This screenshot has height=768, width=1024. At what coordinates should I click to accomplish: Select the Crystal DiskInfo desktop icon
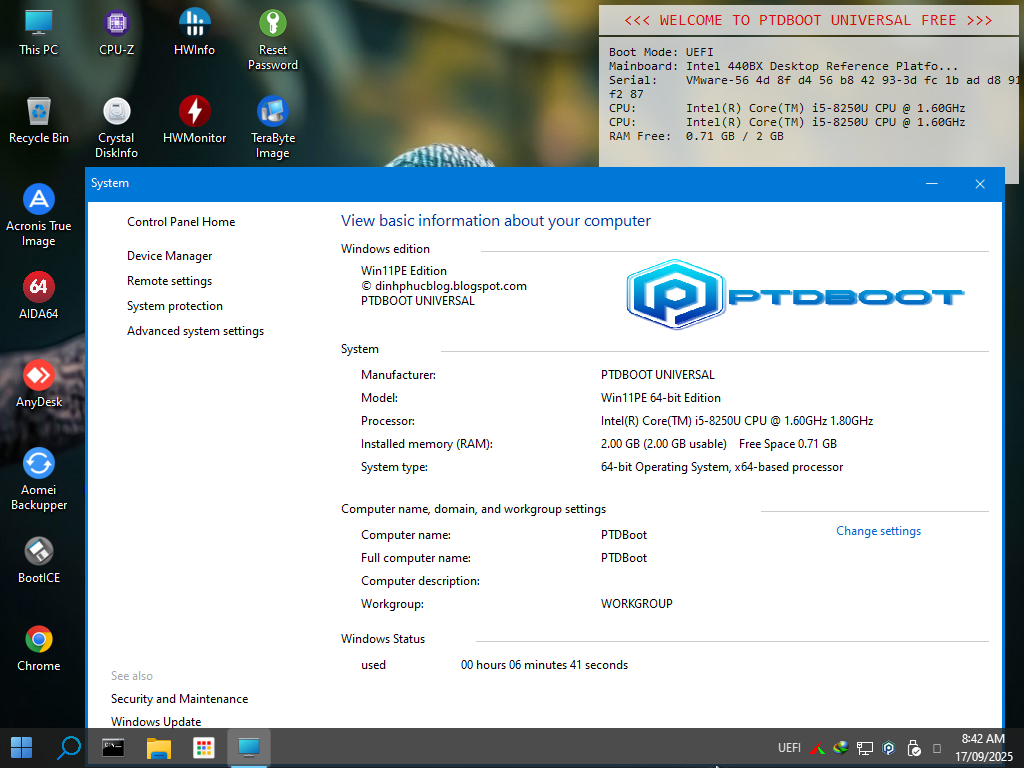click(x=116, y=112)
